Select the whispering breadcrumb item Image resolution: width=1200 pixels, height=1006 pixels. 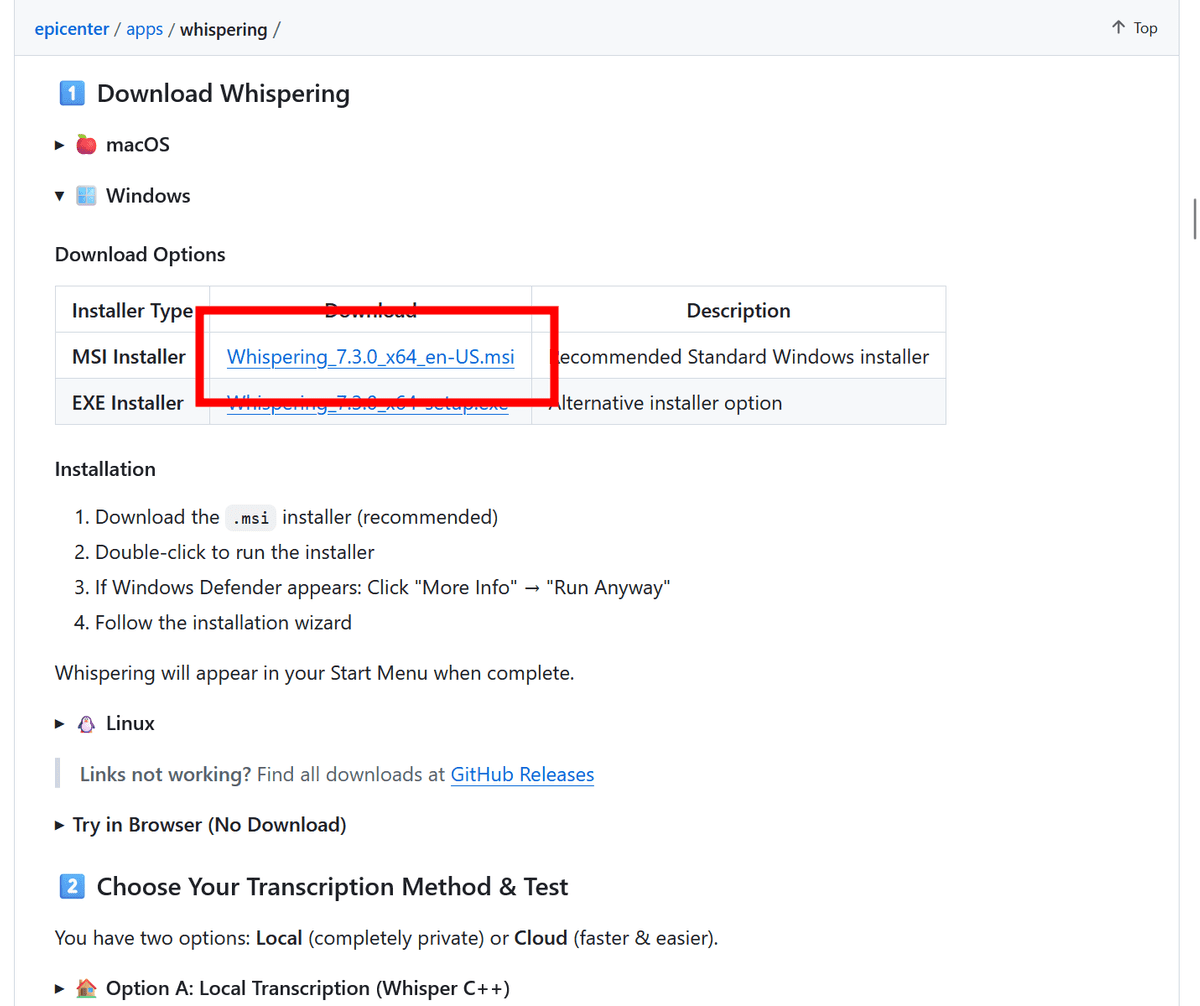point(223,29)
